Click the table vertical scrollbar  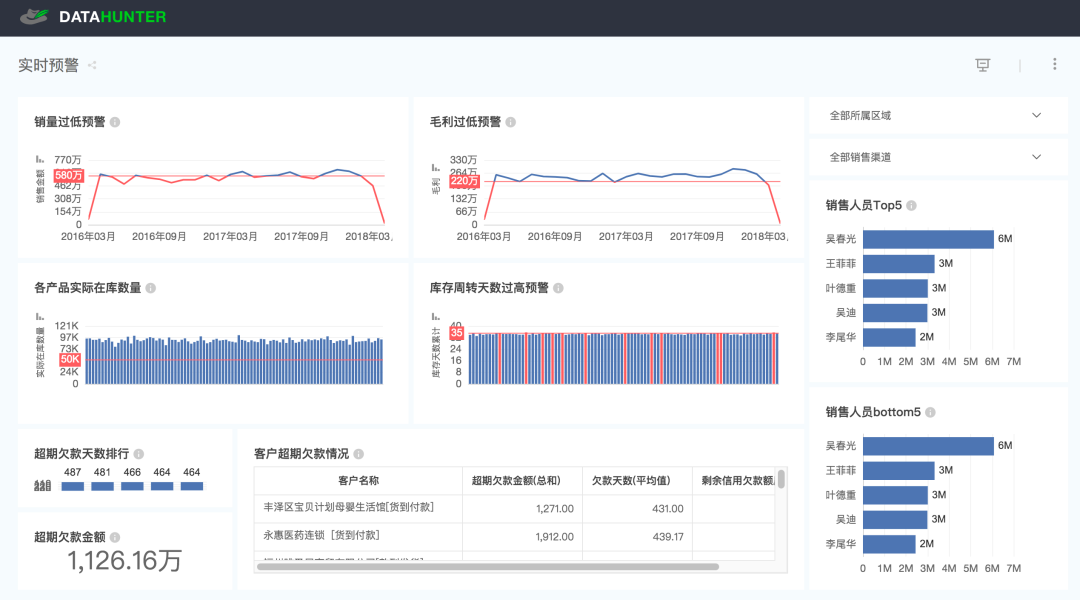tap(781, 478)
